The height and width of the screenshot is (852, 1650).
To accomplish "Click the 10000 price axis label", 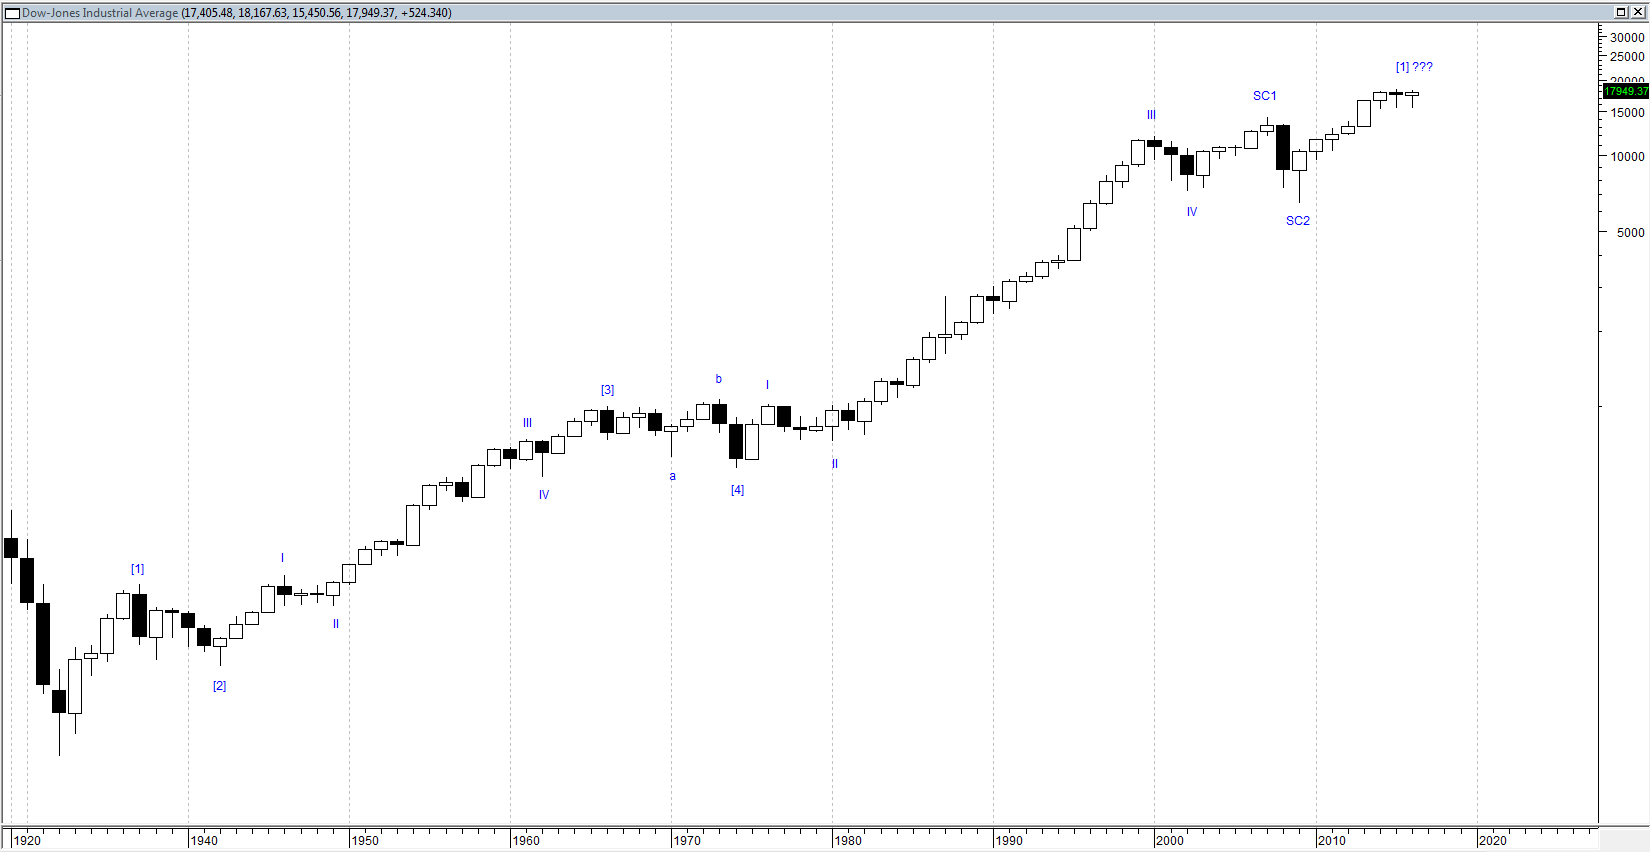I will [1627, 157].
